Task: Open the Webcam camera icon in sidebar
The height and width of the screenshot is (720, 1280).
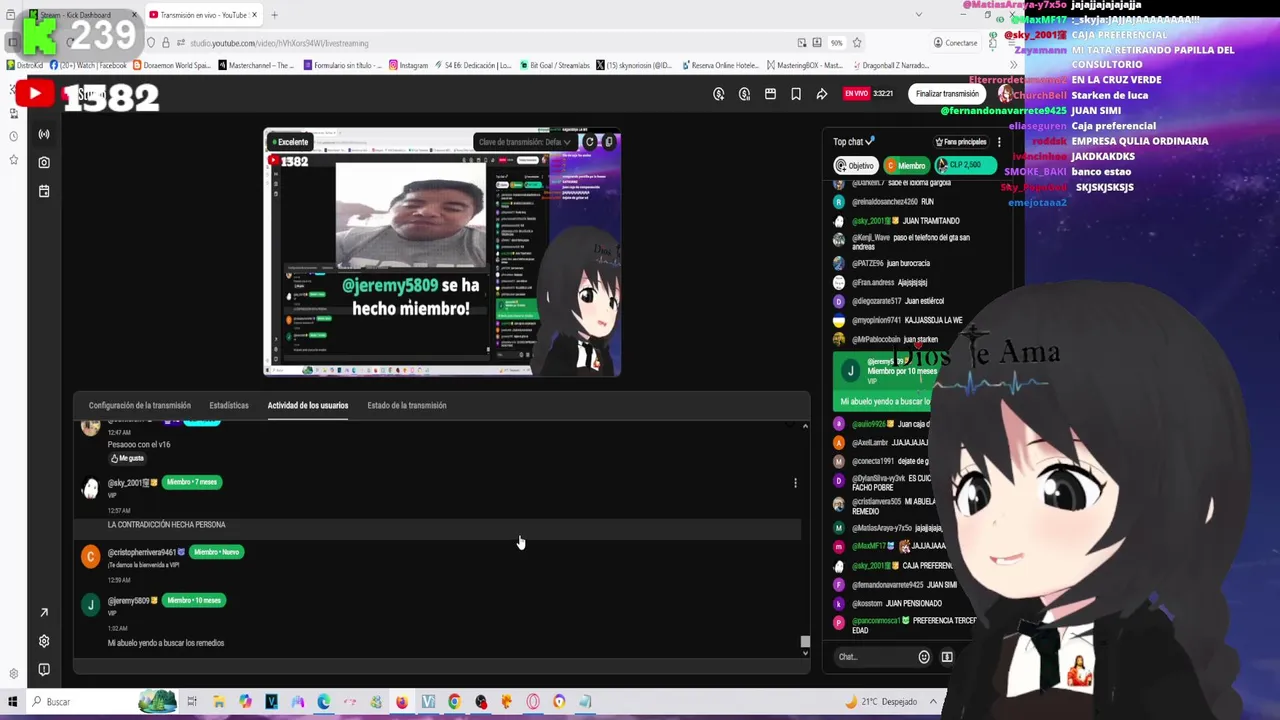Action: point(44,162)
